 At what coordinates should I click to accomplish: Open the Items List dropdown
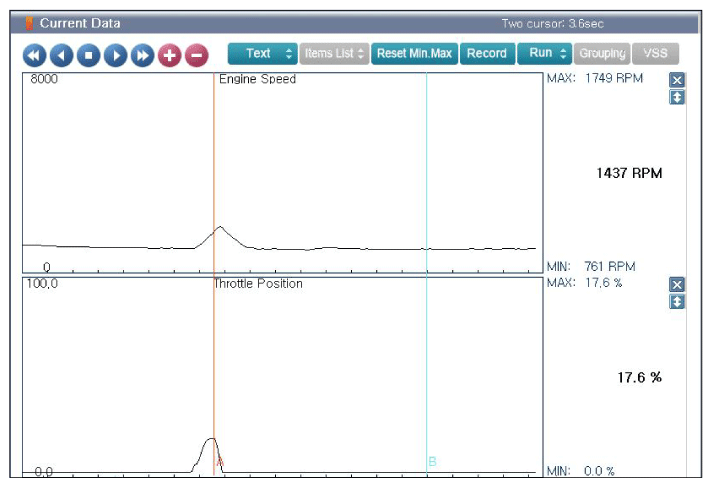[x=334, y=54]
